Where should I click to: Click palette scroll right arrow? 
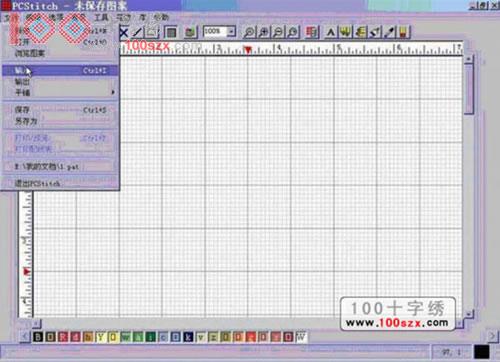(x=492, y=336)
